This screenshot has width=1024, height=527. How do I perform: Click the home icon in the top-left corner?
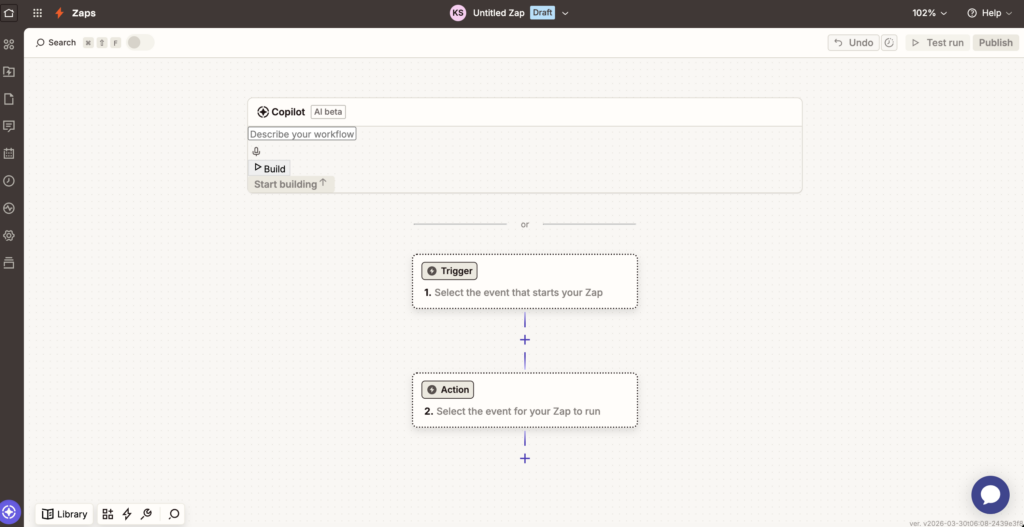point(10,13)
